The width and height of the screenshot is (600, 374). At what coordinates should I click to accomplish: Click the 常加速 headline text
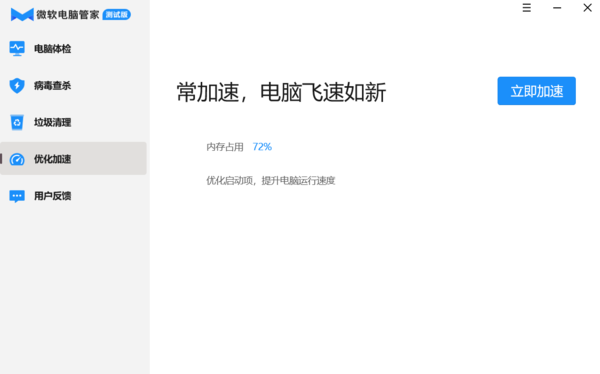[x=281, y=92]
